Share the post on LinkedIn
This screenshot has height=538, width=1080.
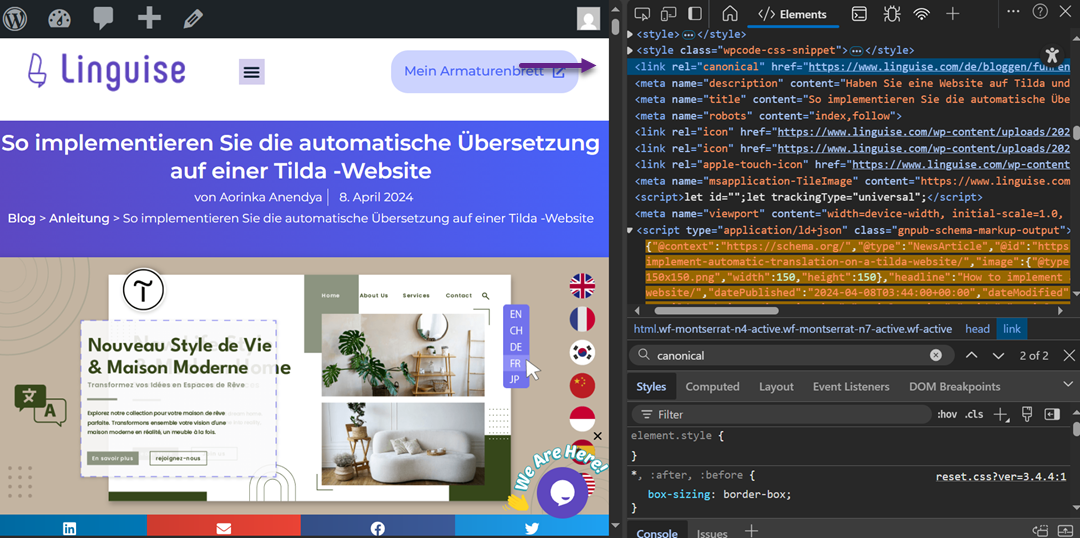[70, 528]
